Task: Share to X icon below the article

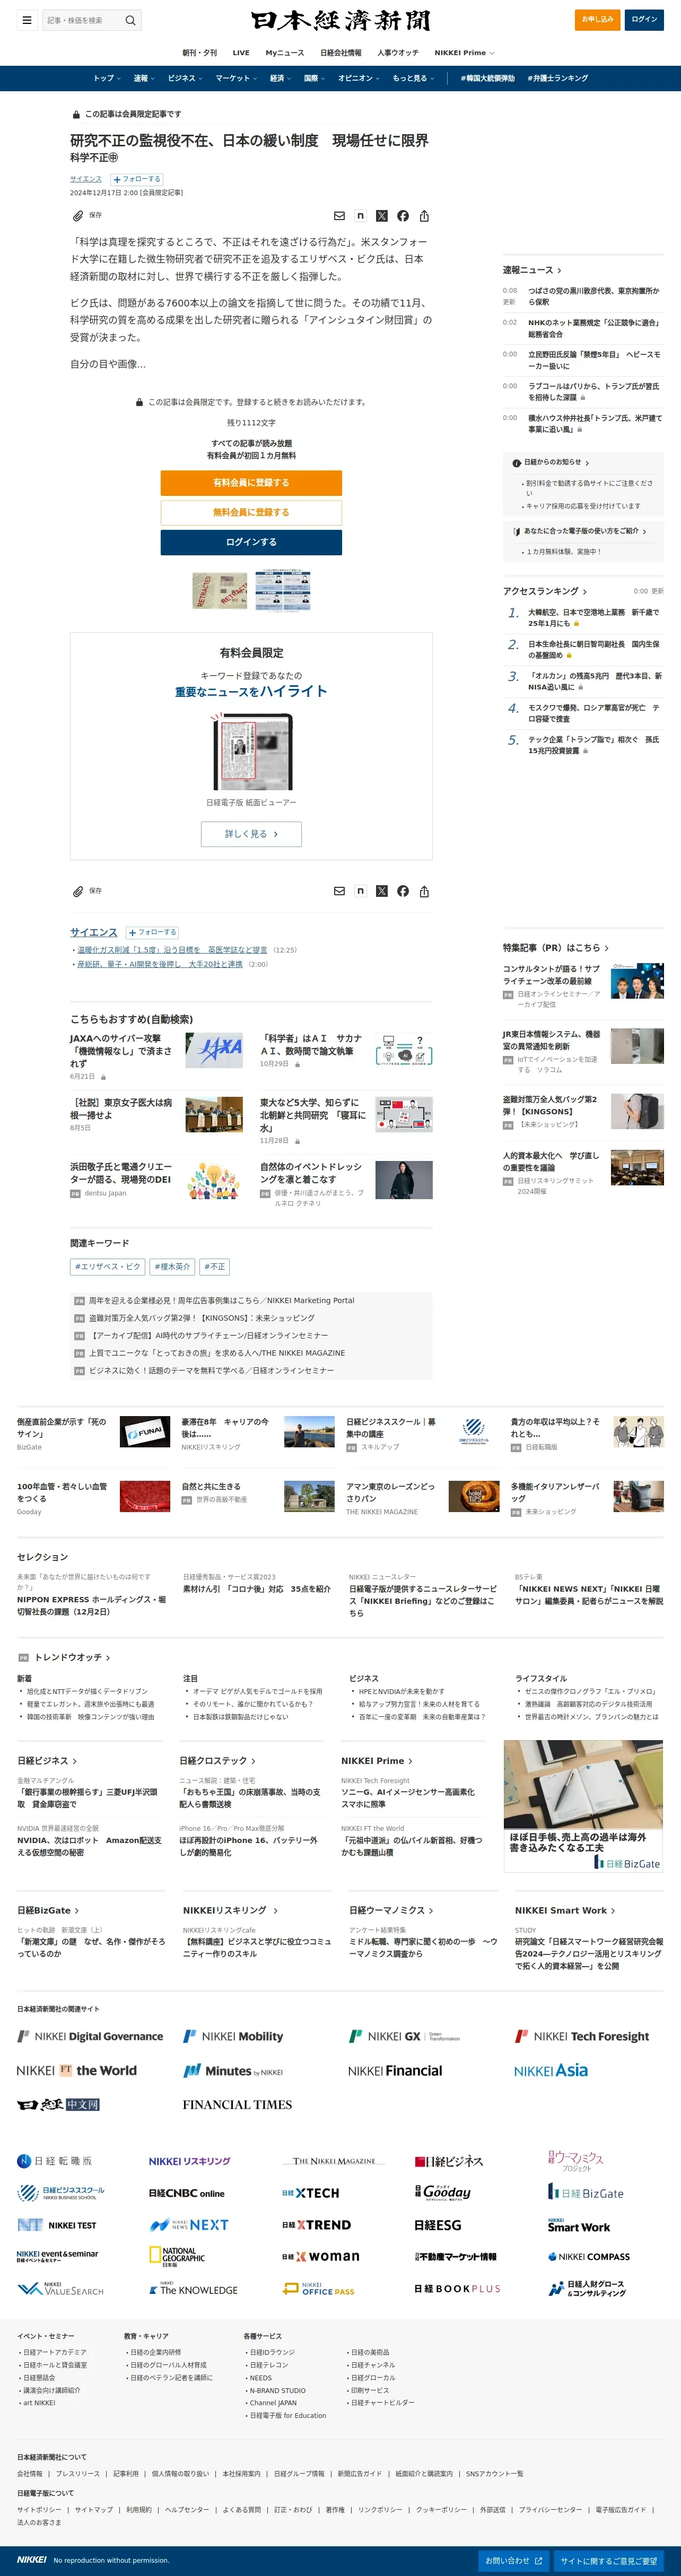Action: pyautogui.click(x=381, y=891)
